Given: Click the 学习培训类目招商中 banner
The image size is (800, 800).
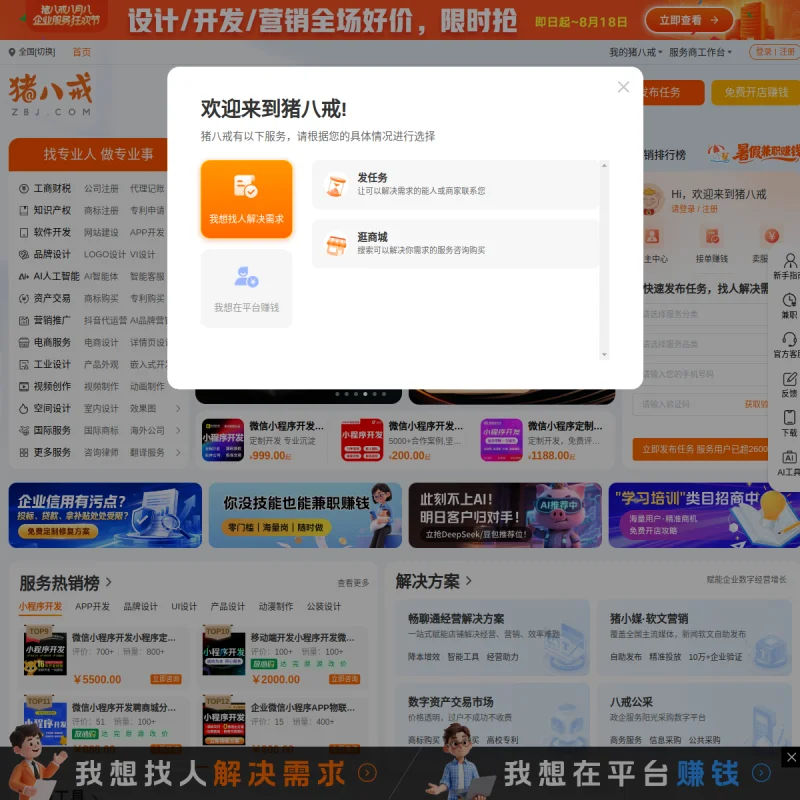Looking at the screenshot, I should (704, 515).
